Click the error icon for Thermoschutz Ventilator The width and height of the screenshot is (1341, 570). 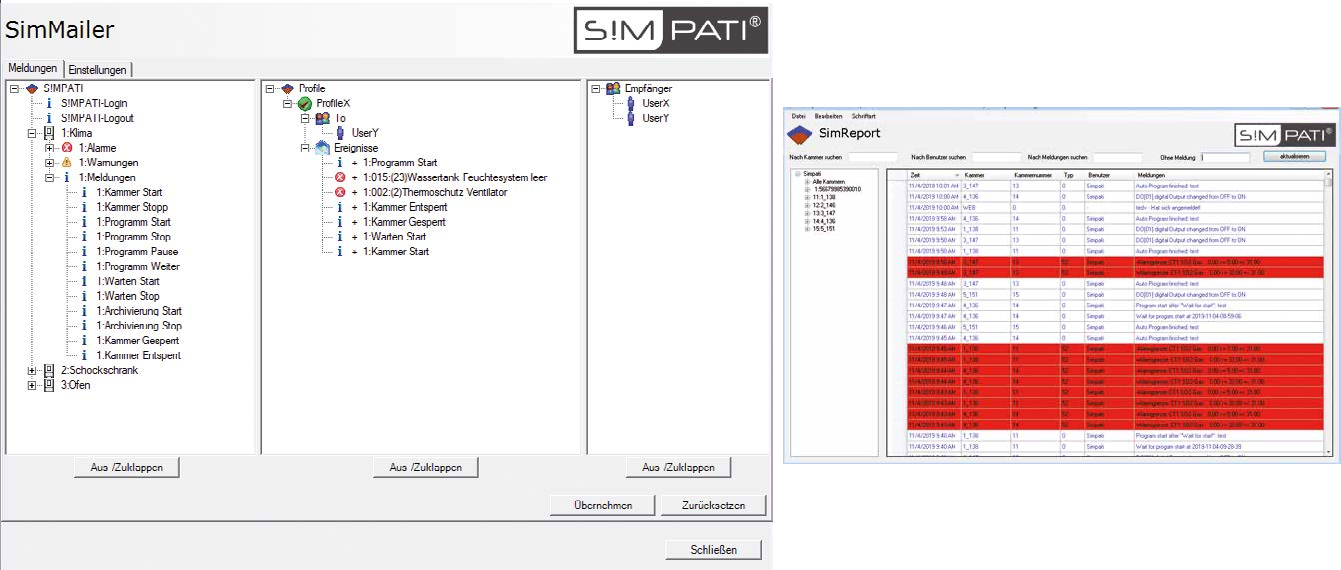coord(340,192)
